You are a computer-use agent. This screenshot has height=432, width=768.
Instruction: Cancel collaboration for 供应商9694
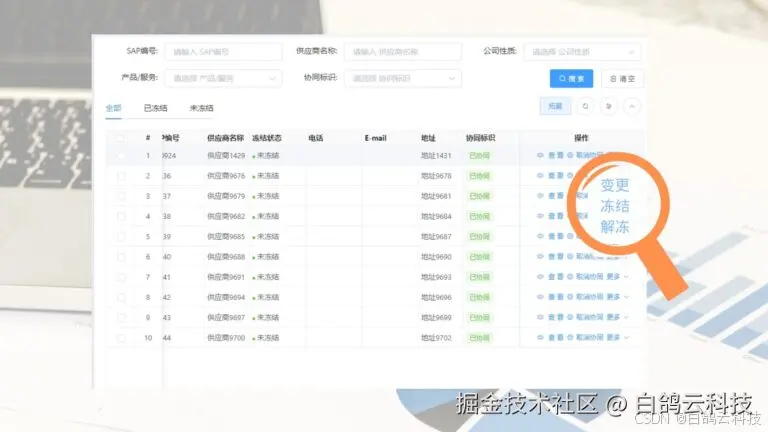[x=585, y=297]
